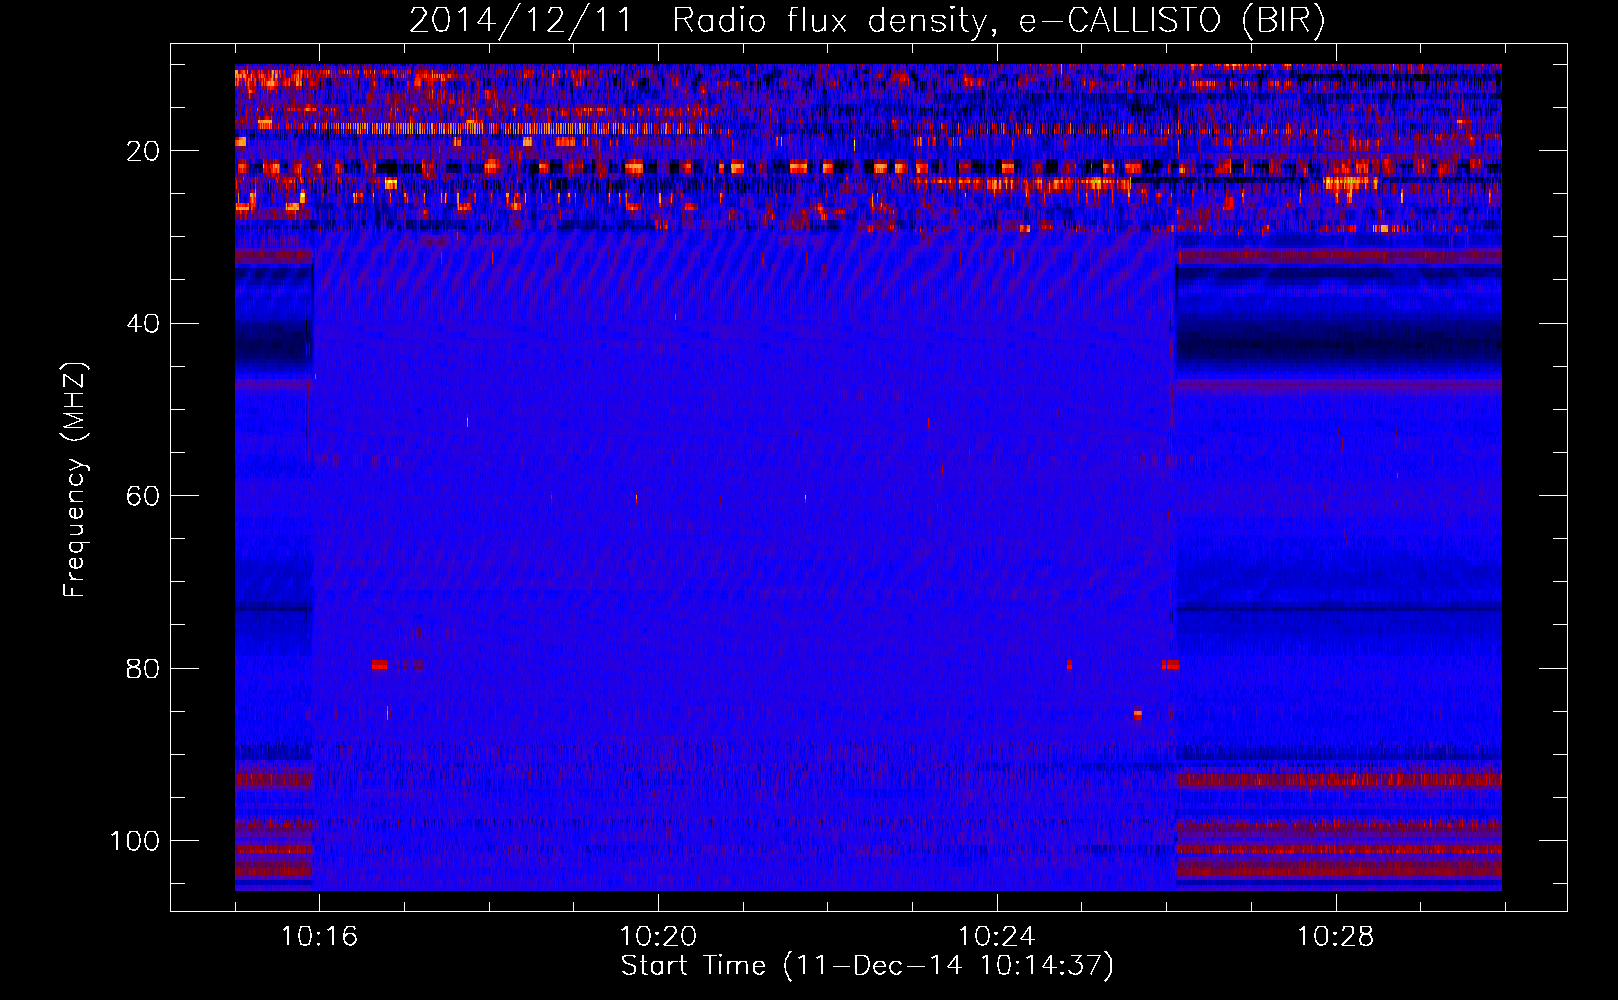
Task: Click the 100 MHz frequency tick label
Action: (135, 841)
